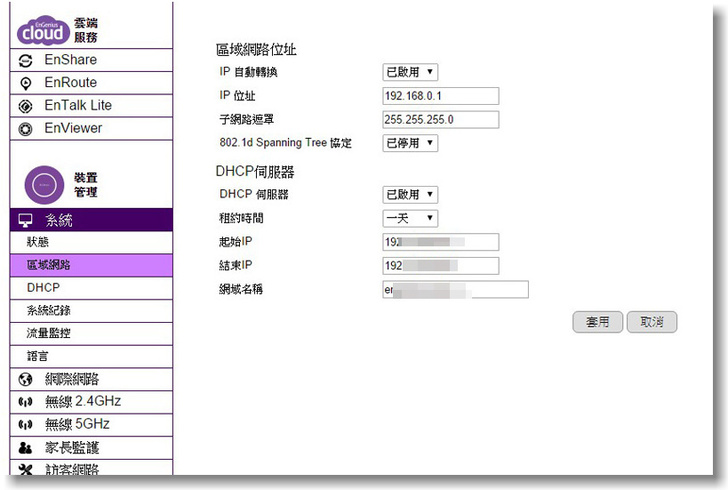Open 系統紀錄 system log page
This screenshot has height=490, width=728.
91,310
